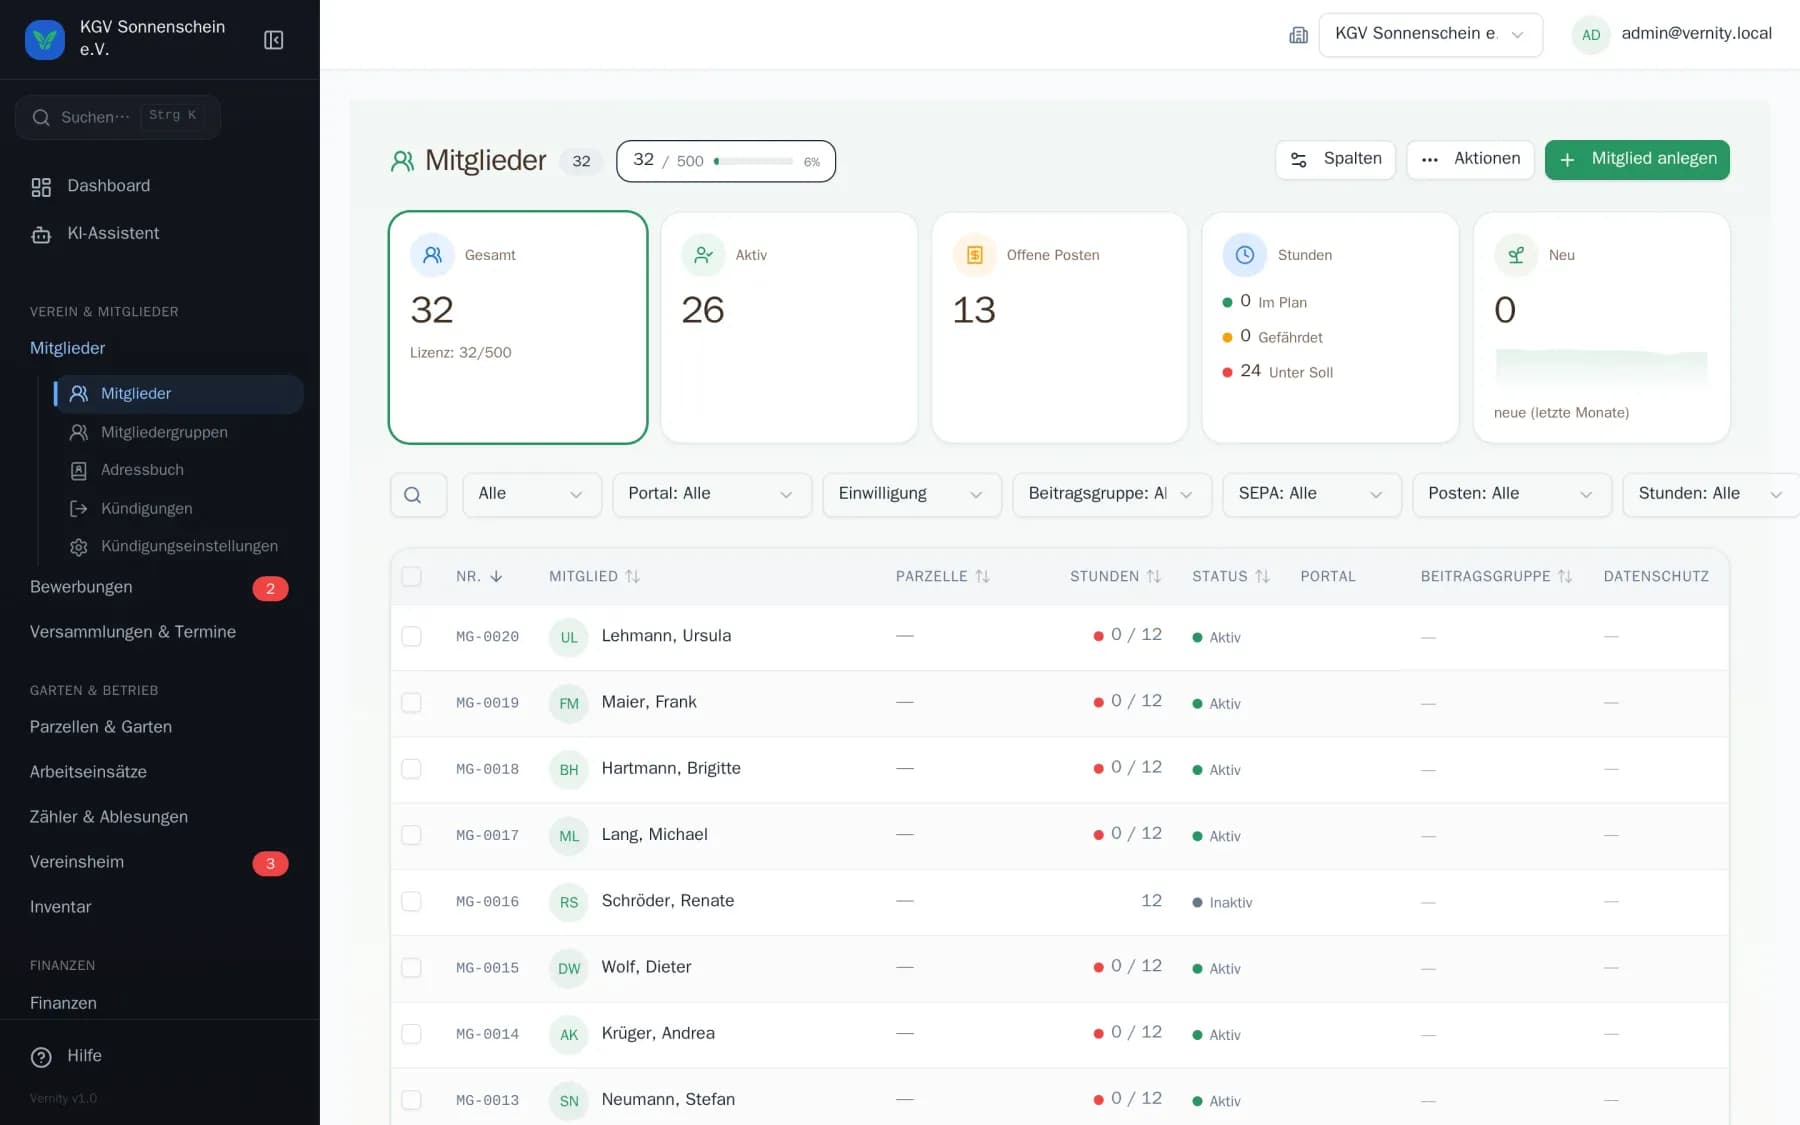Click the Mitglied anlegen button
Screen dimensions: 1800x1125
(x=1637, y=160)
